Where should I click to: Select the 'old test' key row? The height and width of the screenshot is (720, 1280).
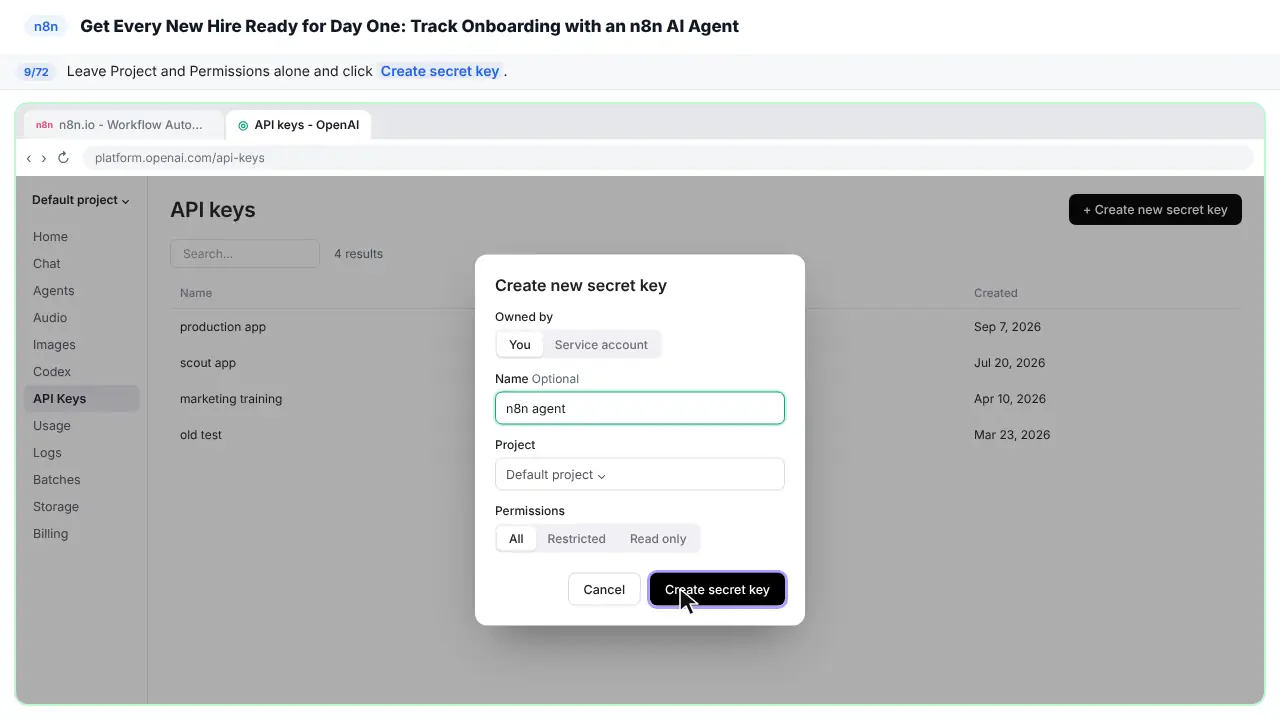pyautogui.click(x=705, y=435)
